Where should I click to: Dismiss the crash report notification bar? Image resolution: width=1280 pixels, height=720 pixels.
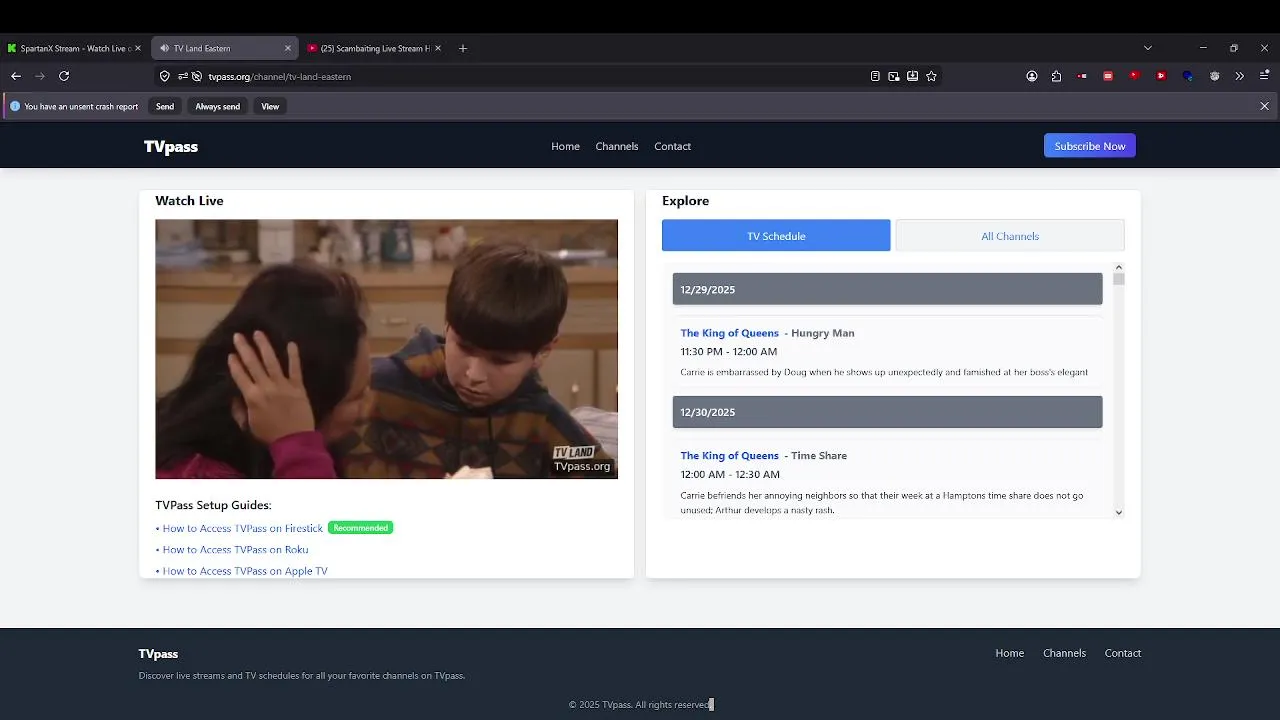(1265, 106)
